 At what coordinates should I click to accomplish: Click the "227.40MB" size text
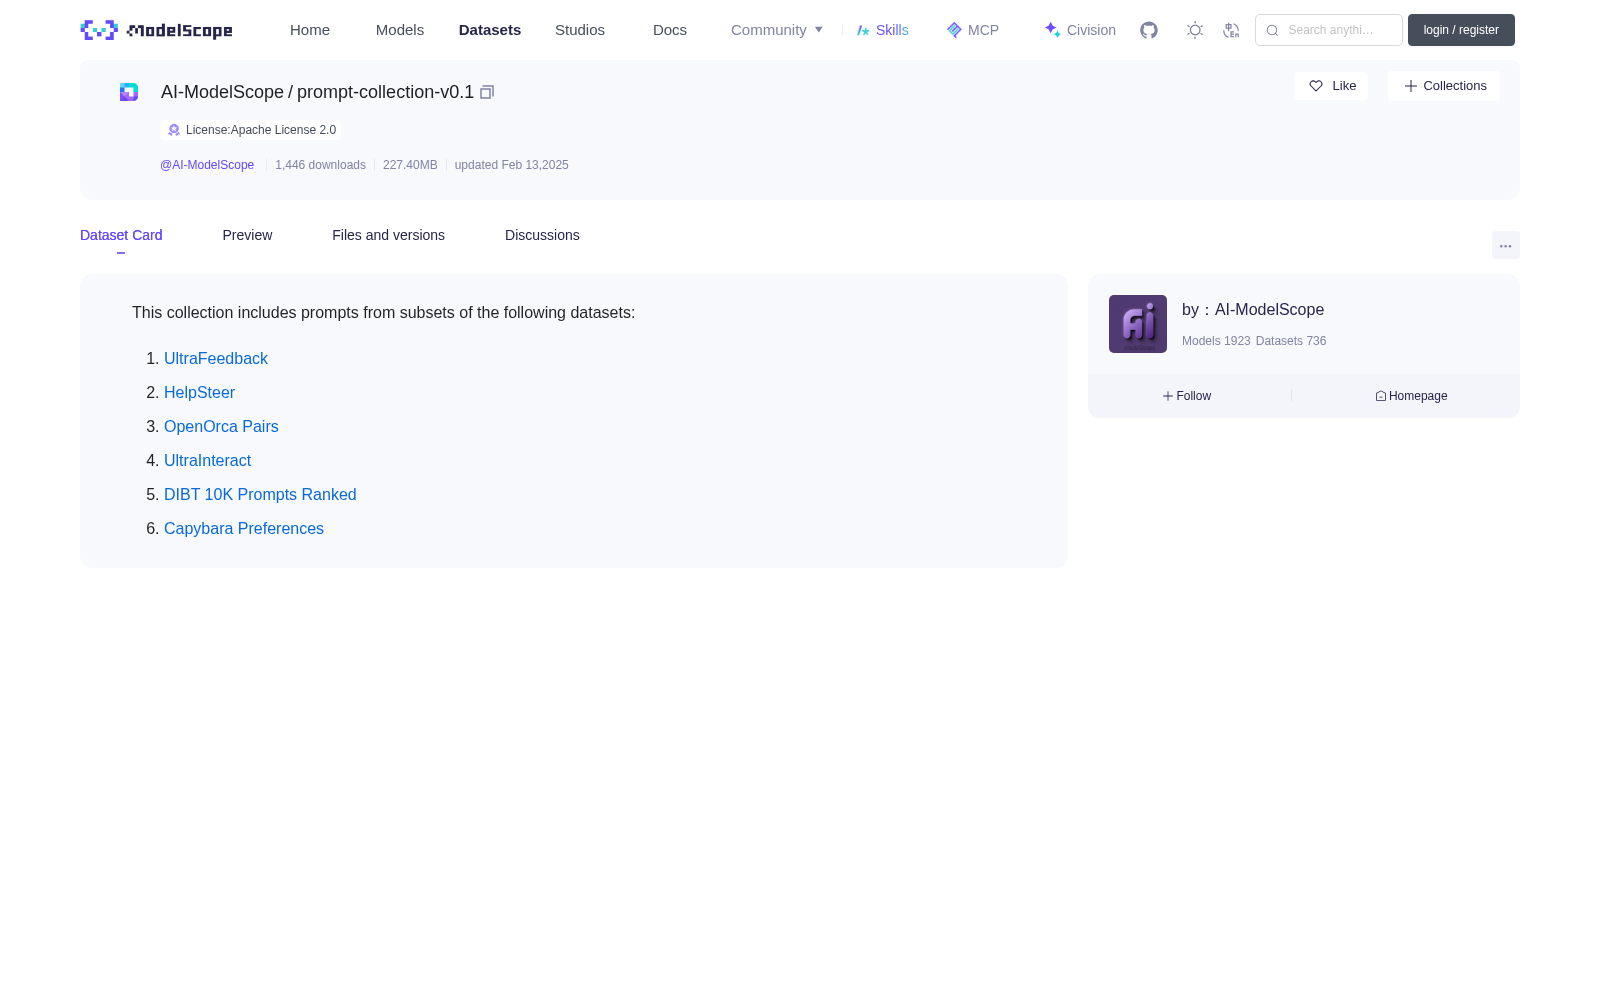point(410,165)
